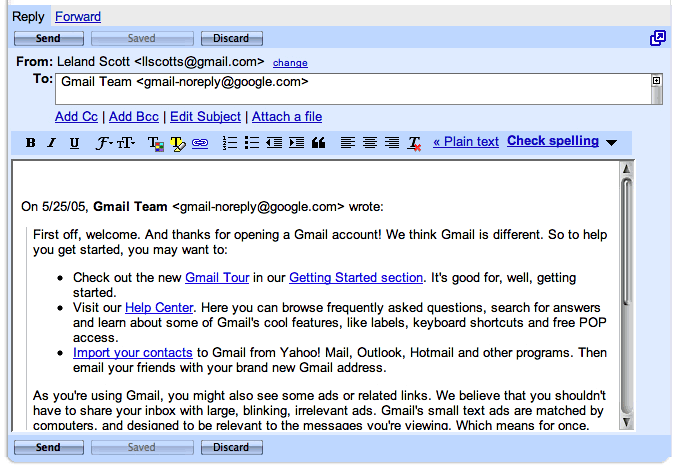Add a Cc recipient
679x469 pixels.
tap(76, 116)
